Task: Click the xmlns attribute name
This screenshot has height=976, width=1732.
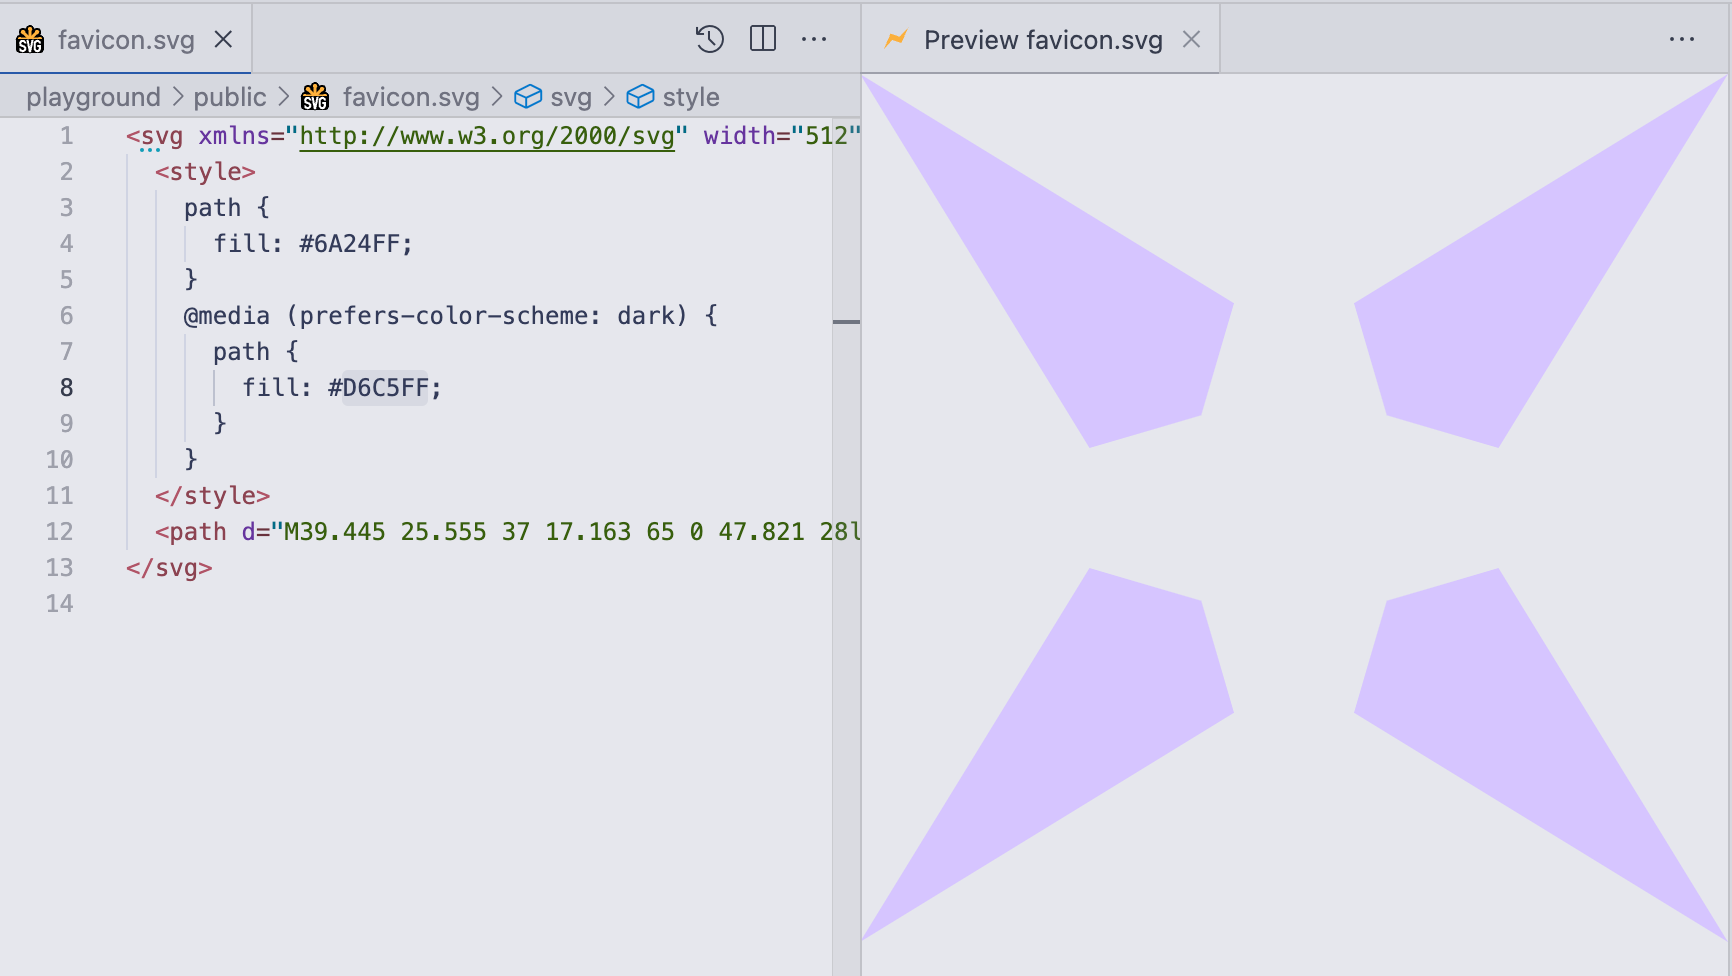Action: coord(234,136)
